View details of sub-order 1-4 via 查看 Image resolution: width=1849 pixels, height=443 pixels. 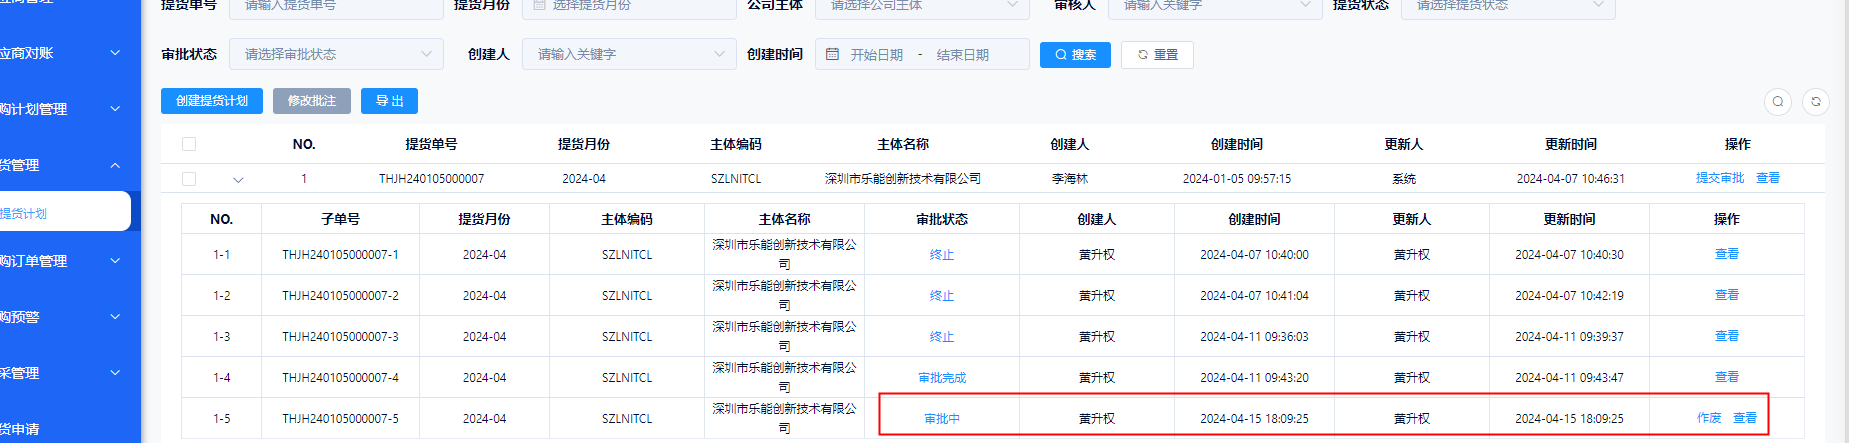click(1727, 377)
